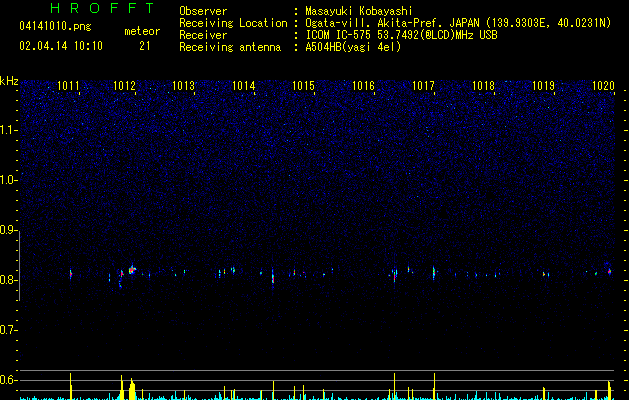Click the date stamp 02.04.14 10:10
This screenshot has width=629, height=400.
(x=61, y=46)
